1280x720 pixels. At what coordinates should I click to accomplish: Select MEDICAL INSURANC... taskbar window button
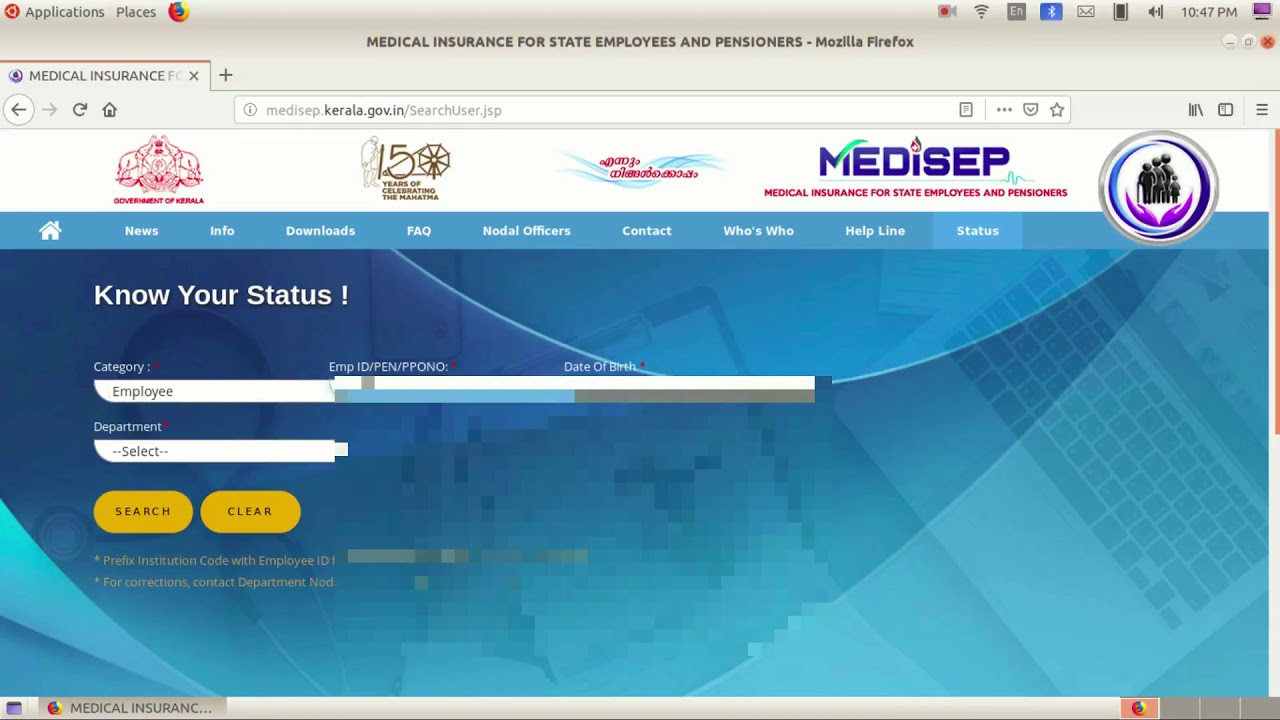pyautogui.click(x=130, y=708)
